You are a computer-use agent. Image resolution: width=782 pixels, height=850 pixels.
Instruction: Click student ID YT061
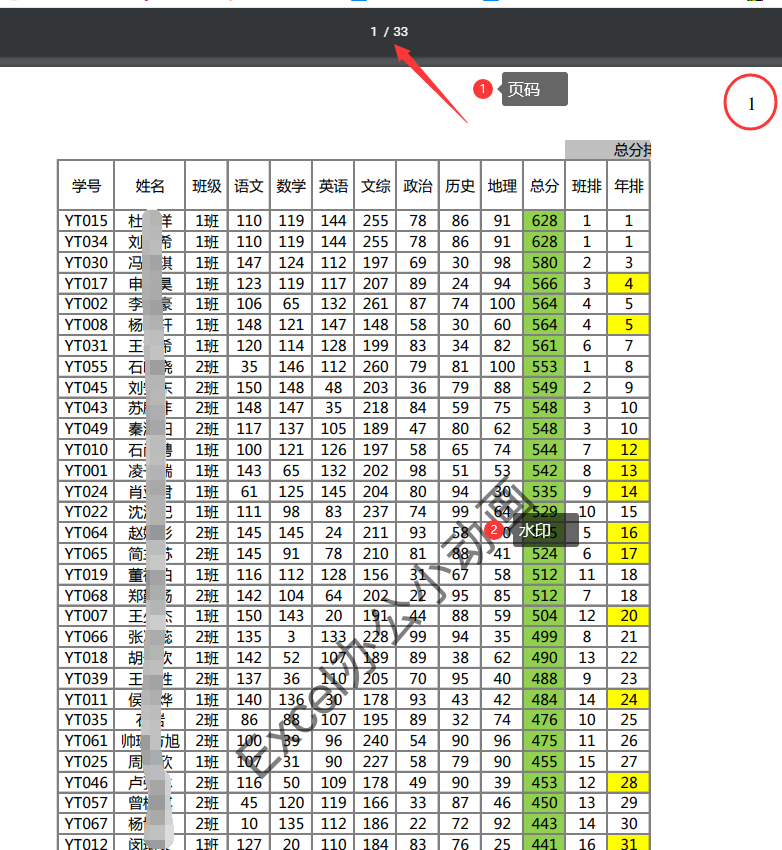(x=86, y=741)
